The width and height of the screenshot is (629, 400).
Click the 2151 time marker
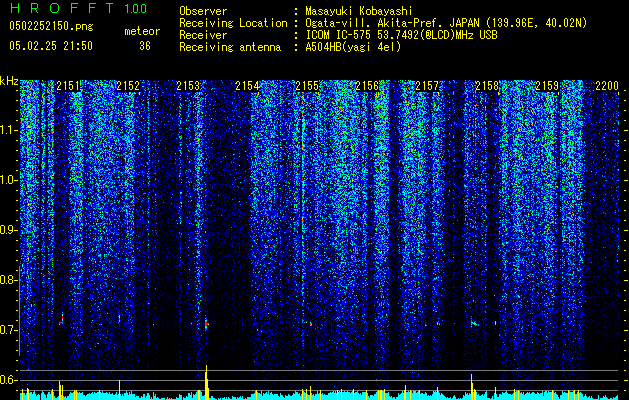68,86
